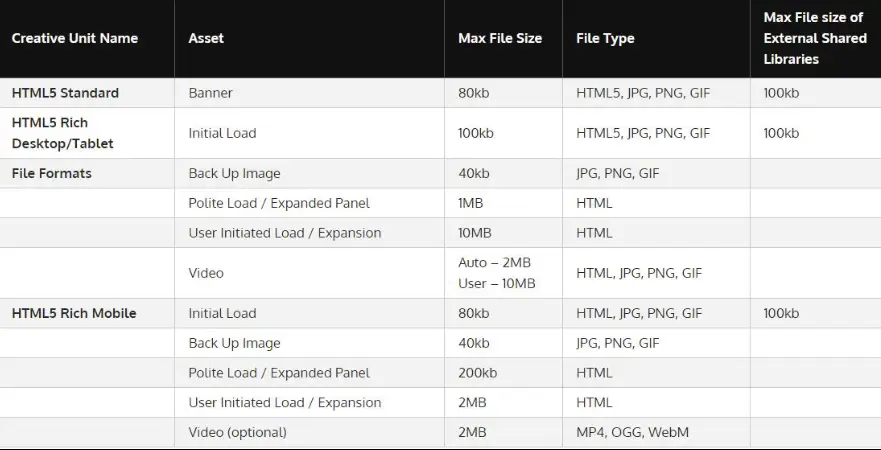The image size is (881, 450).
Task: Click Banner row's HTML5, JPG, PNG, GIF cell
Action: pos(643,93)
